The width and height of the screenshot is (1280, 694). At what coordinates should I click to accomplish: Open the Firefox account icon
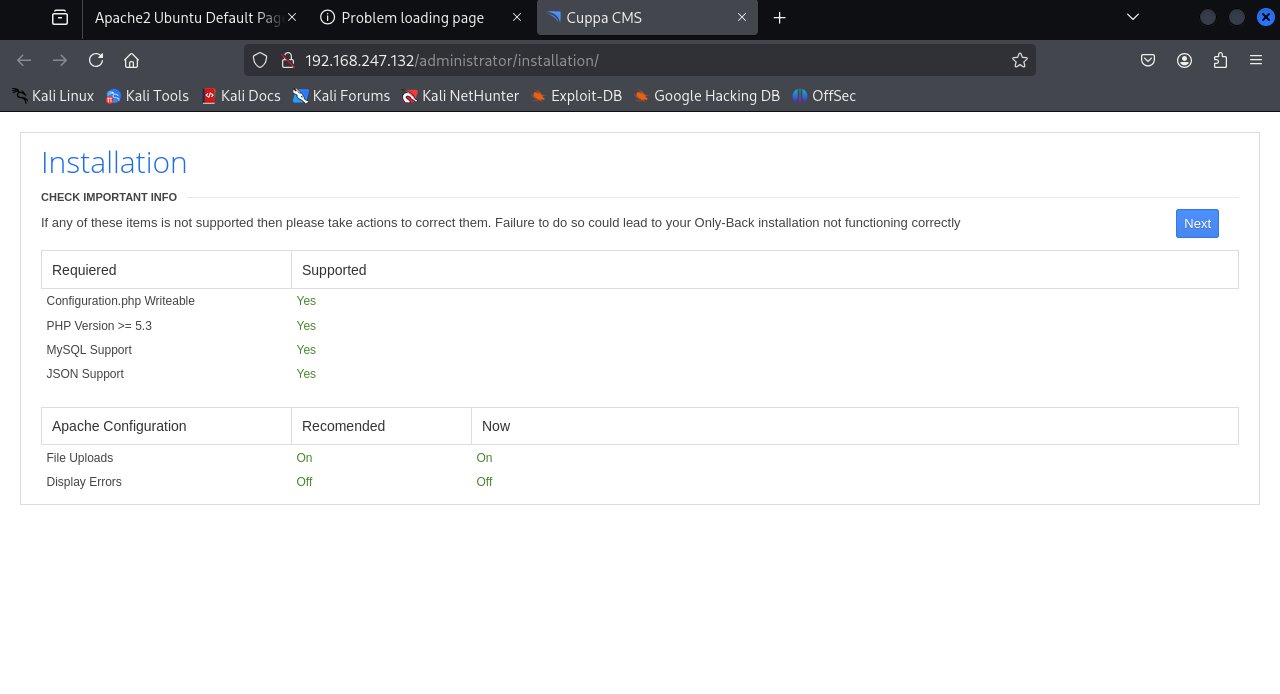point(1184,60)
